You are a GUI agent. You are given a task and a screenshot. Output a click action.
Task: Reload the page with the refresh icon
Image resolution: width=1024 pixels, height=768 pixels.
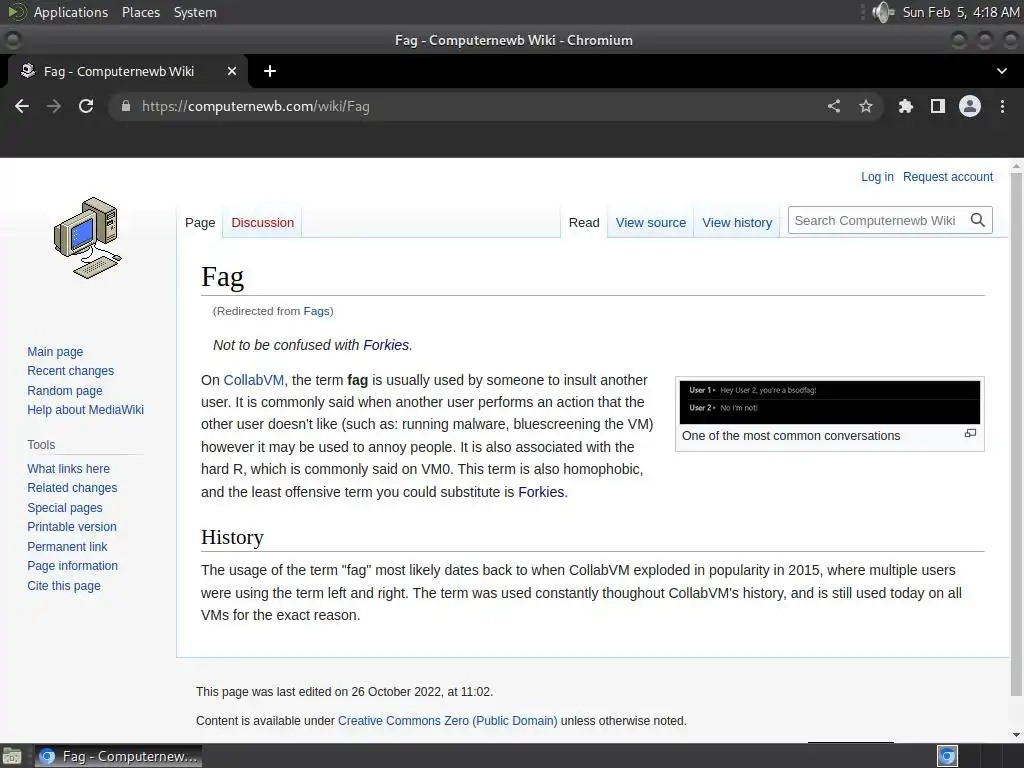point(86,106)
